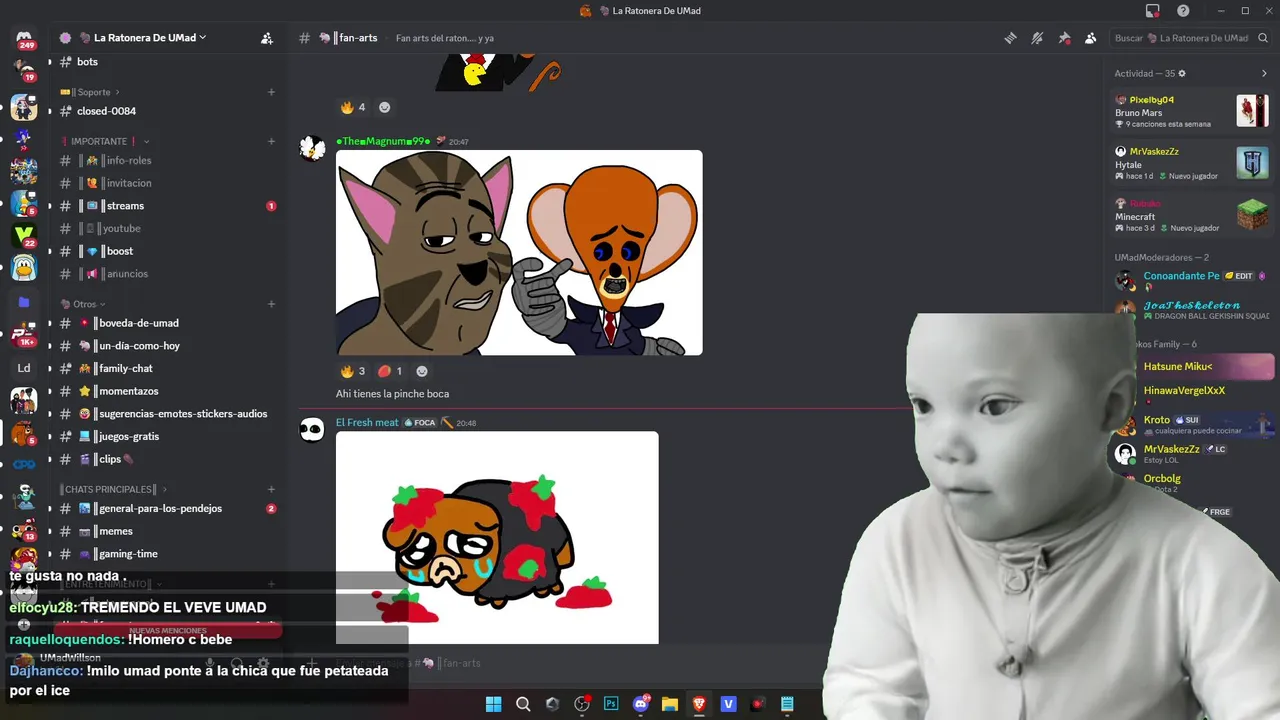Open Actividad settings gear icon
Screen dimensions: 1280x720
coord(1182,73)
